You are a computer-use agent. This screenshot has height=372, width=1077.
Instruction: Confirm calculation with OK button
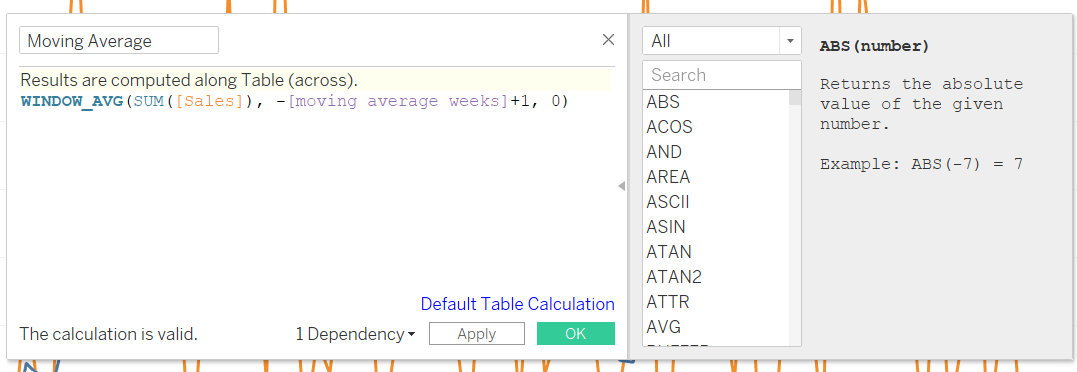click(576, 334)
